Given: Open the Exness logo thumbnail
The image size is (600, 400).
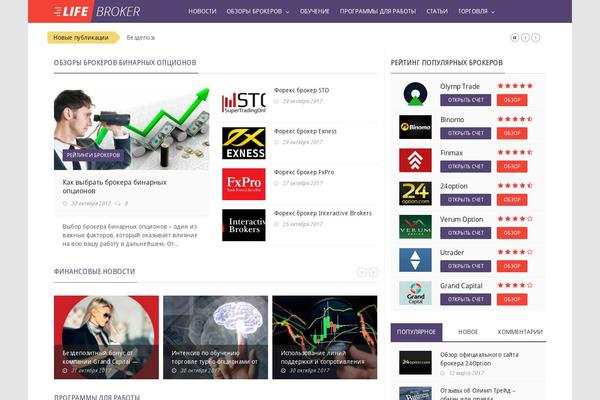Looking at the screenshot, I should pos(244,143).
